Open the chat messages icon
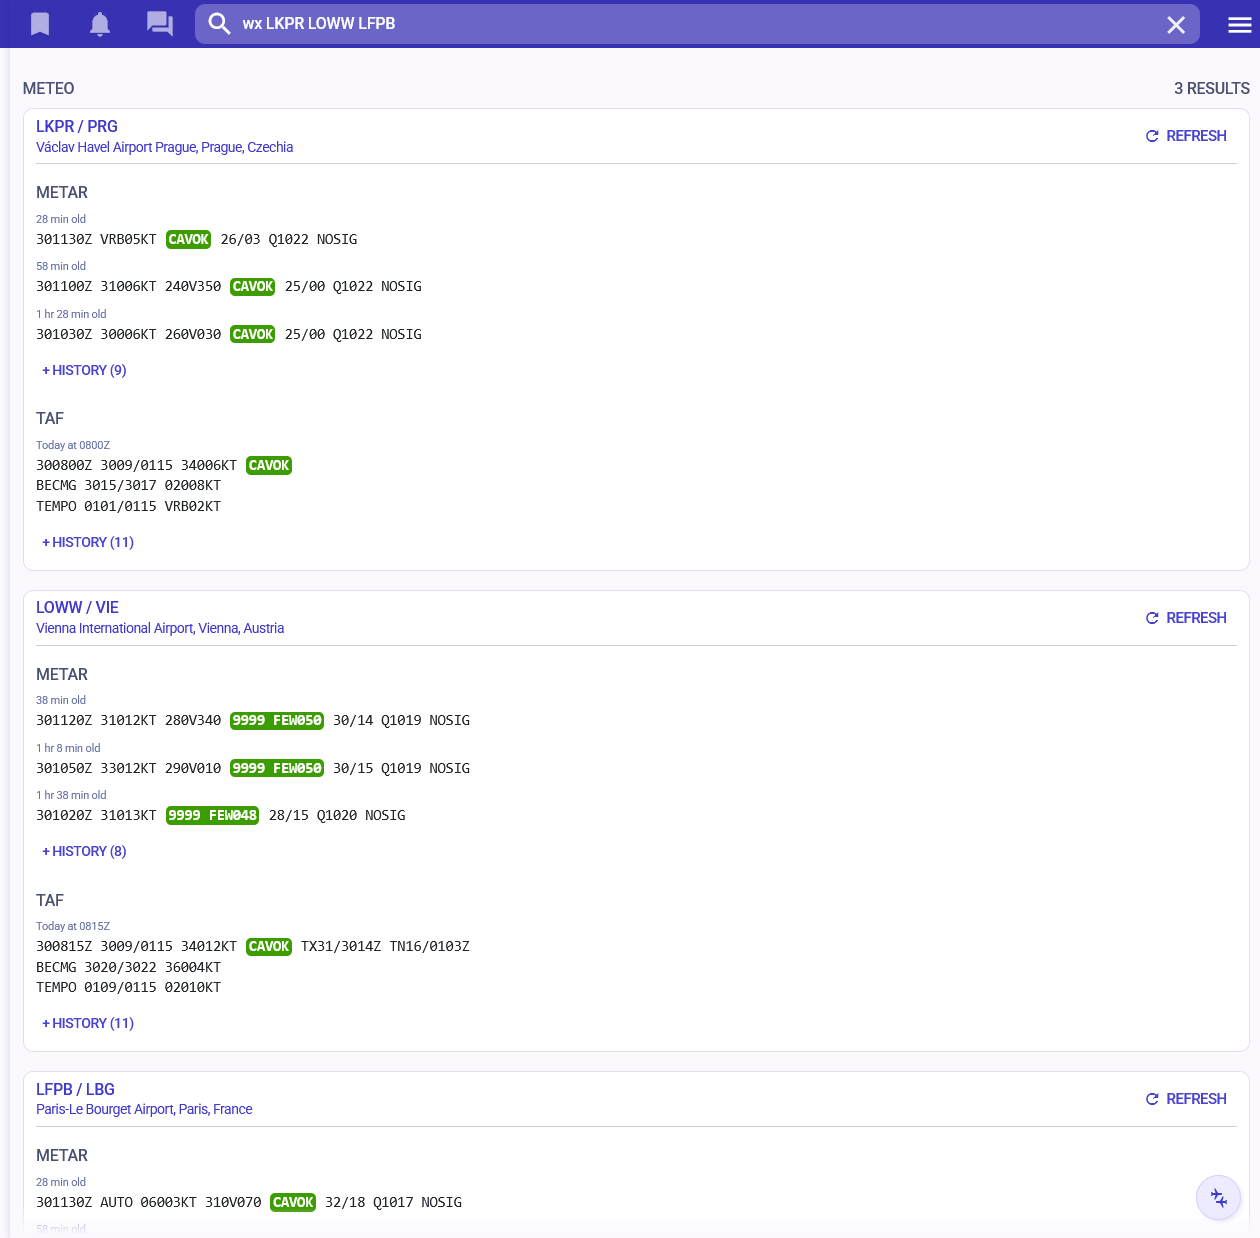Screen dimensions: 1260x1238 point(160,24)
